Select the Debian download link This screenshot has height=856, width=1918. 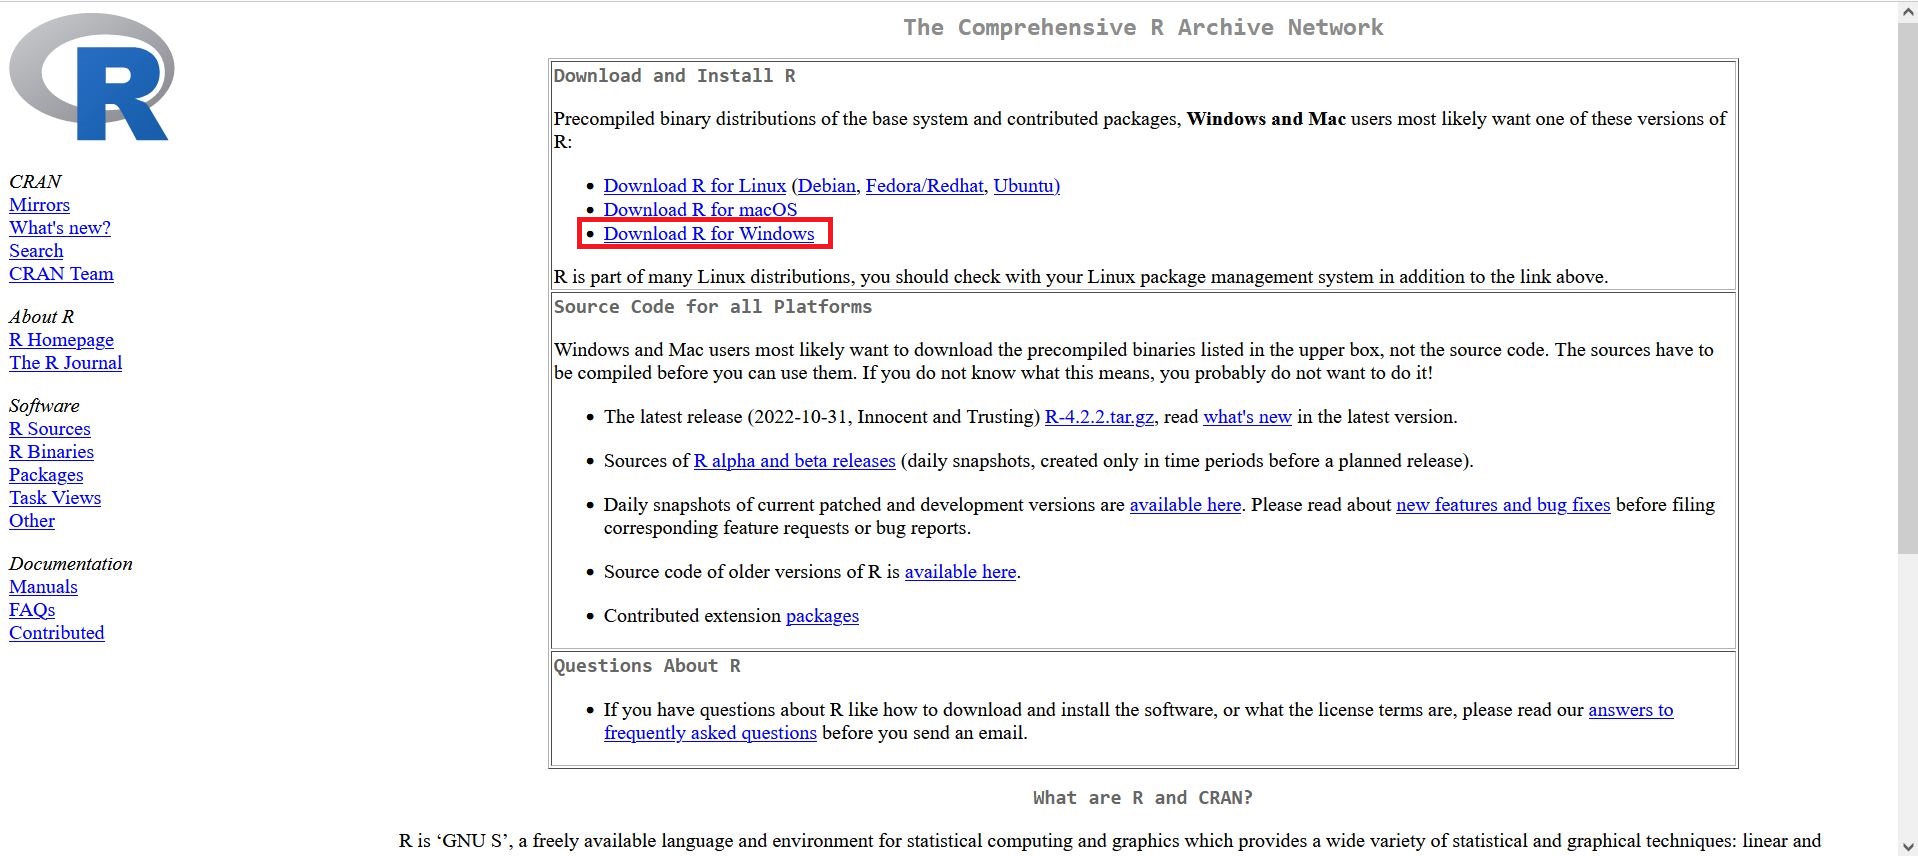click(x=827, y=186)
